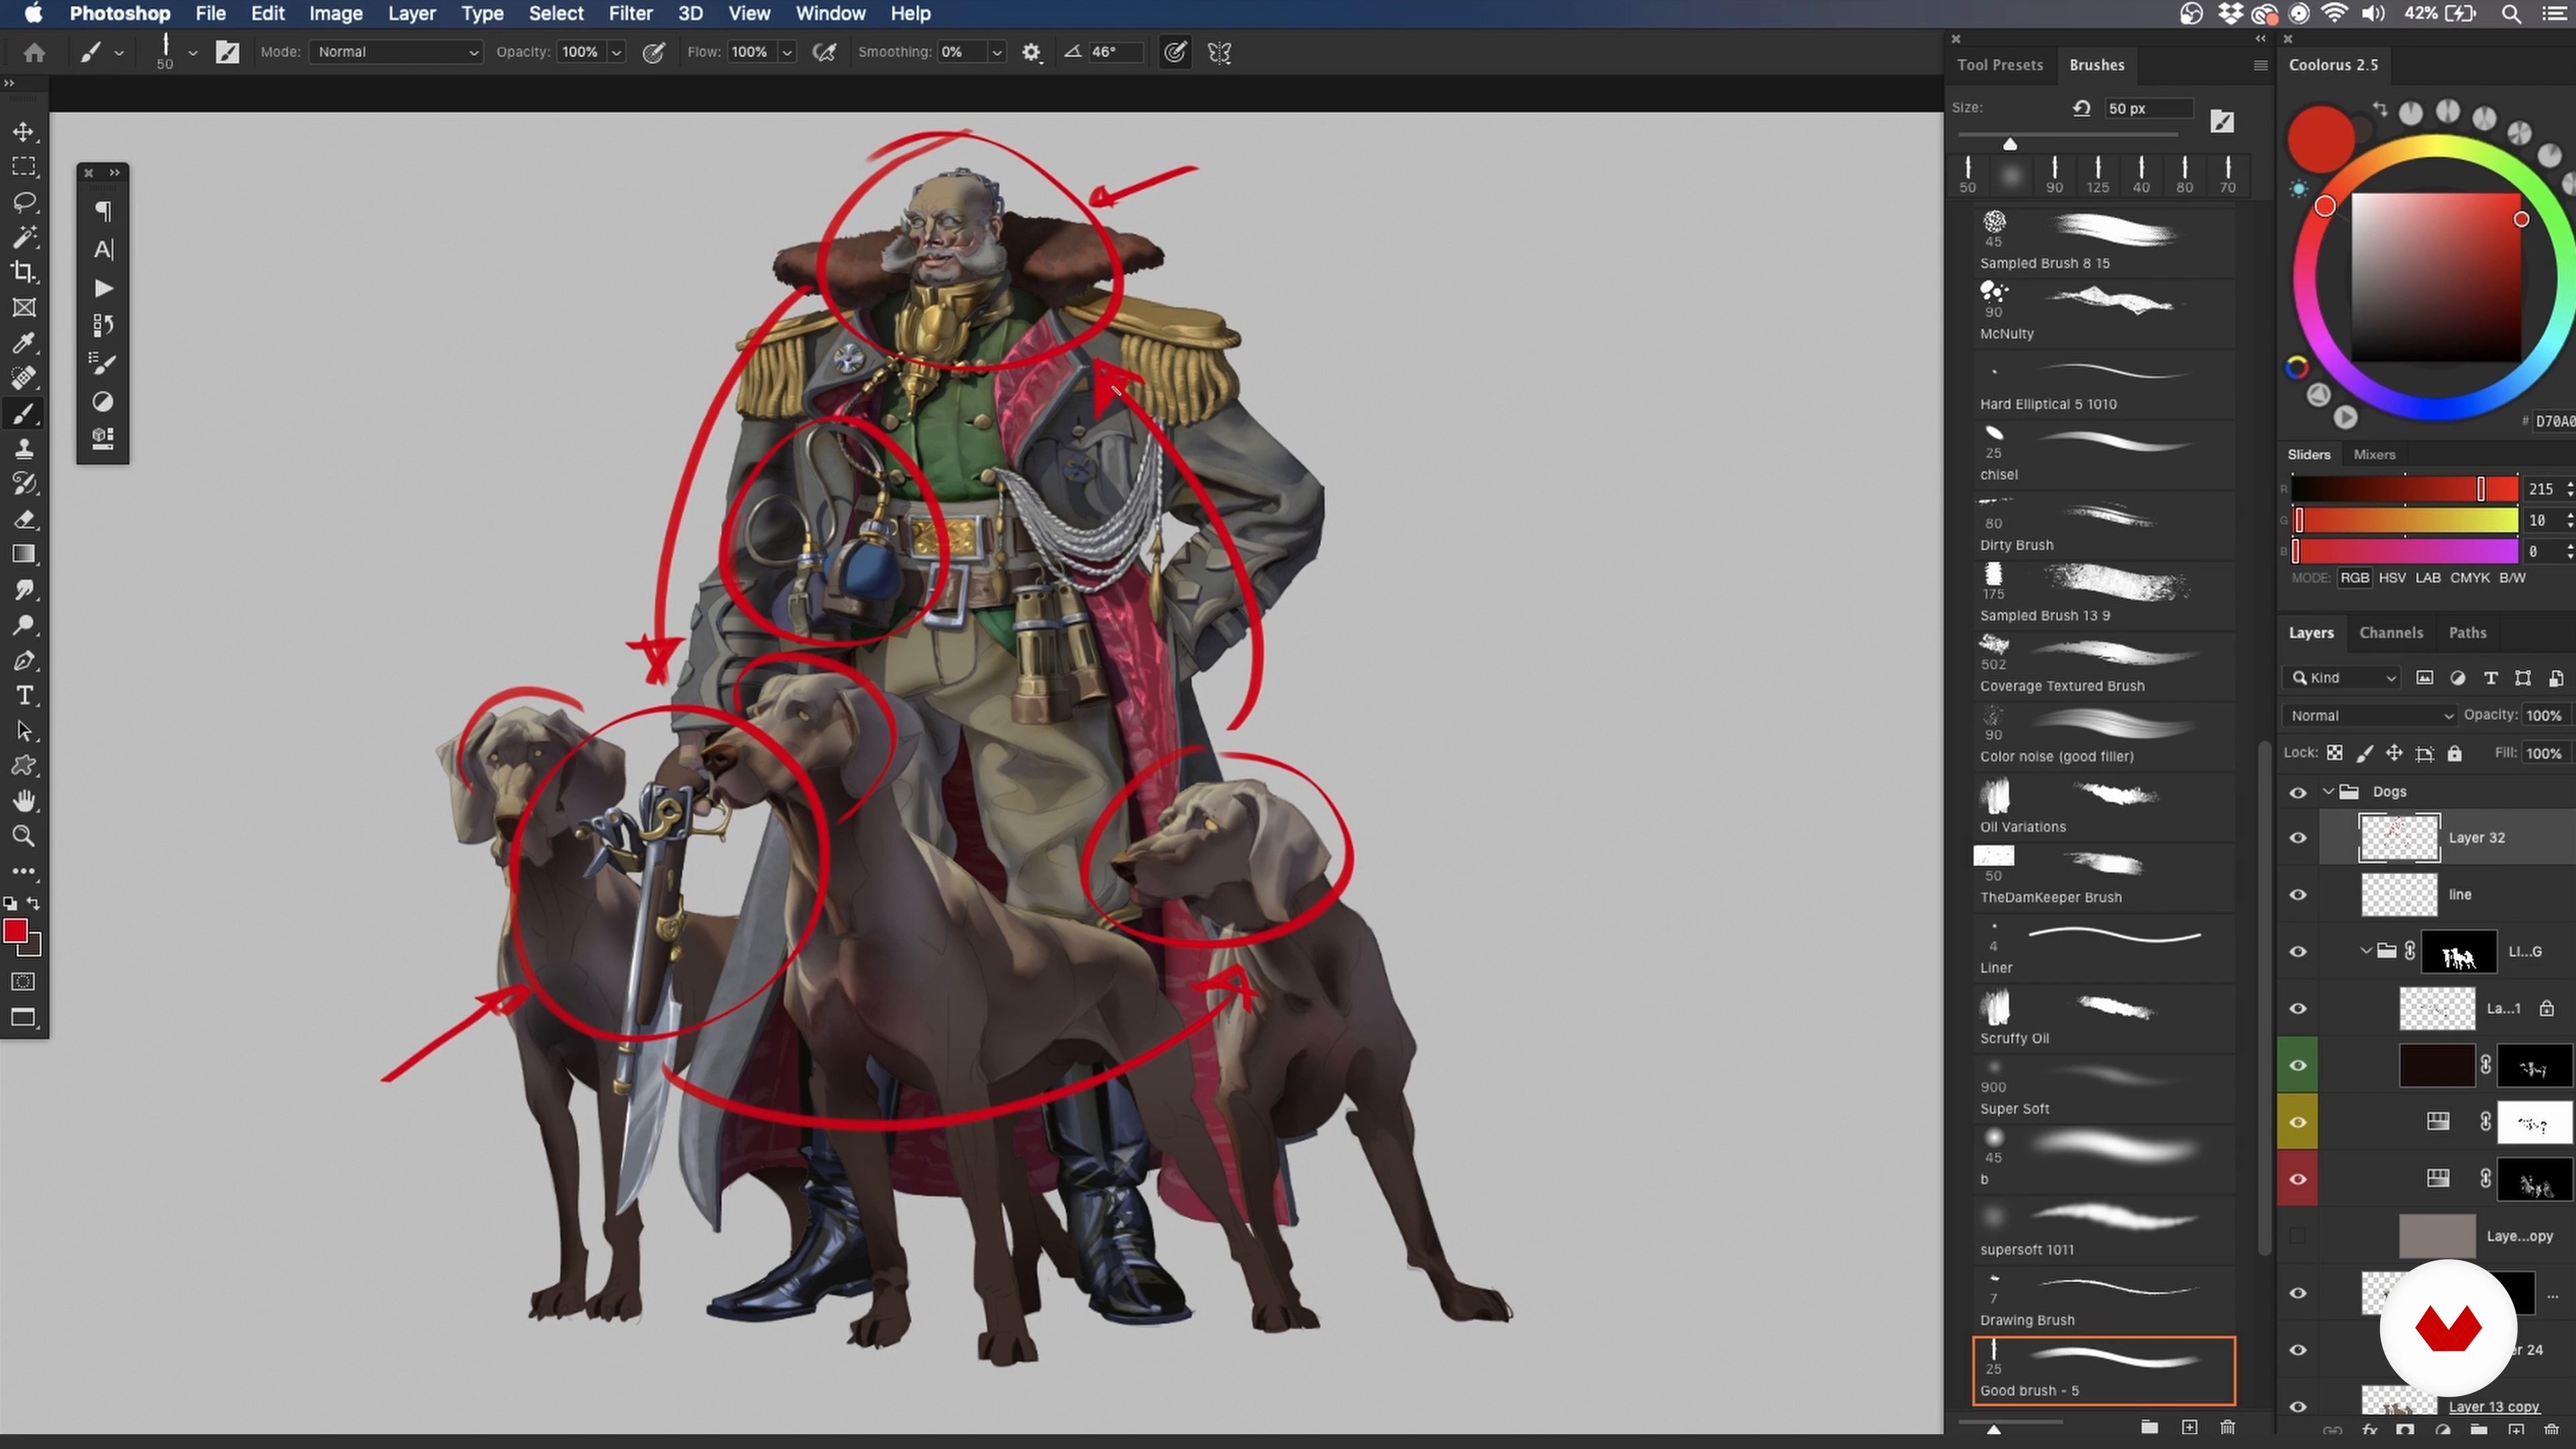Open brush settings gear in options bar
This screenshot has width=2576, height=1449.
click(1032, 52)
